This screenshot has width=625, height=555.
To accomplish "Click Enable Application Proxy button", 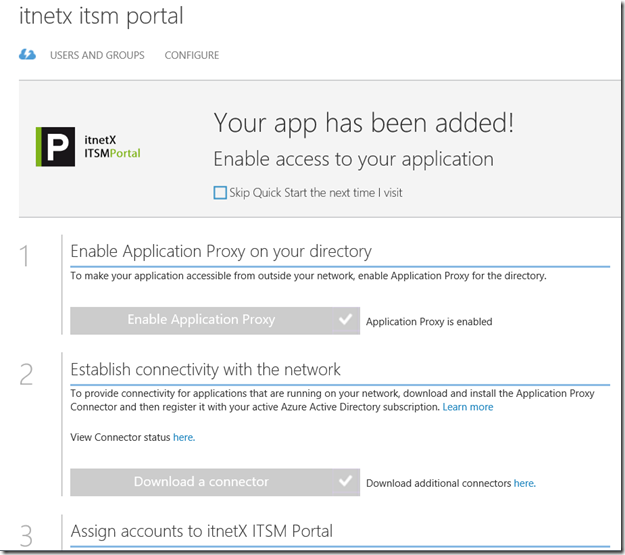I will [215, 320].
